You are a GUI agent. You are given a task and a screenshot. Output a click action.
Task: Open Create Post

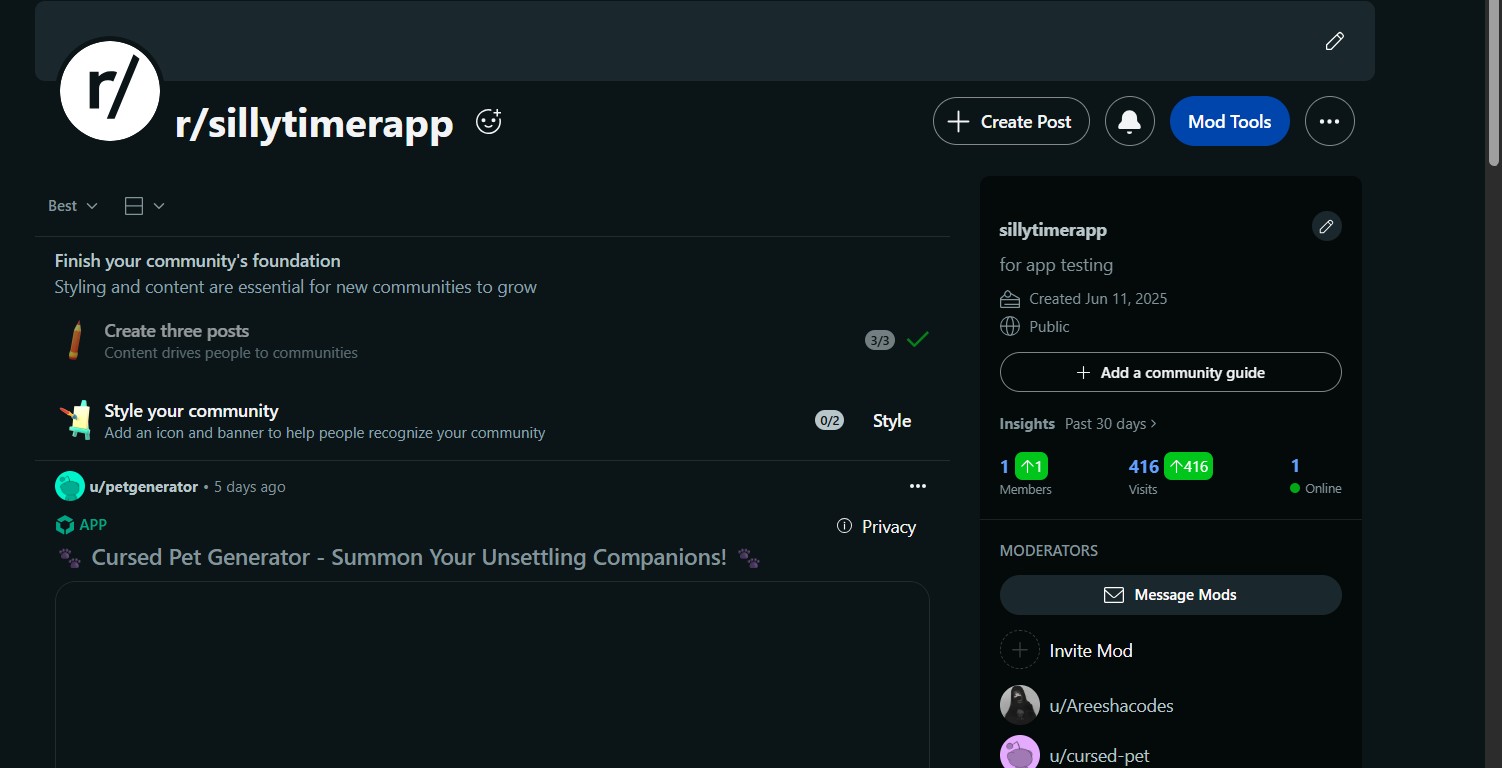pos(1011,122)
